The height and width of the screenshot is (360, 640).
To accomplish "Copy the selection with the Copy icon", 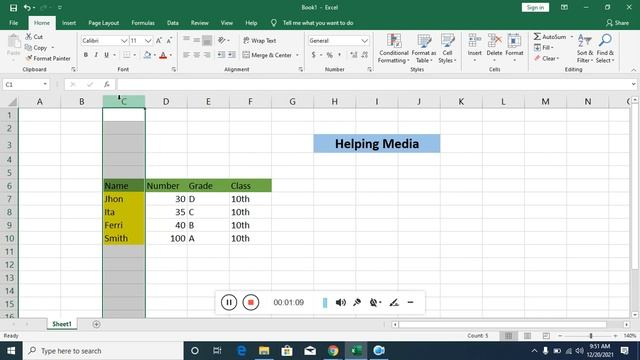I will point(28,48).
